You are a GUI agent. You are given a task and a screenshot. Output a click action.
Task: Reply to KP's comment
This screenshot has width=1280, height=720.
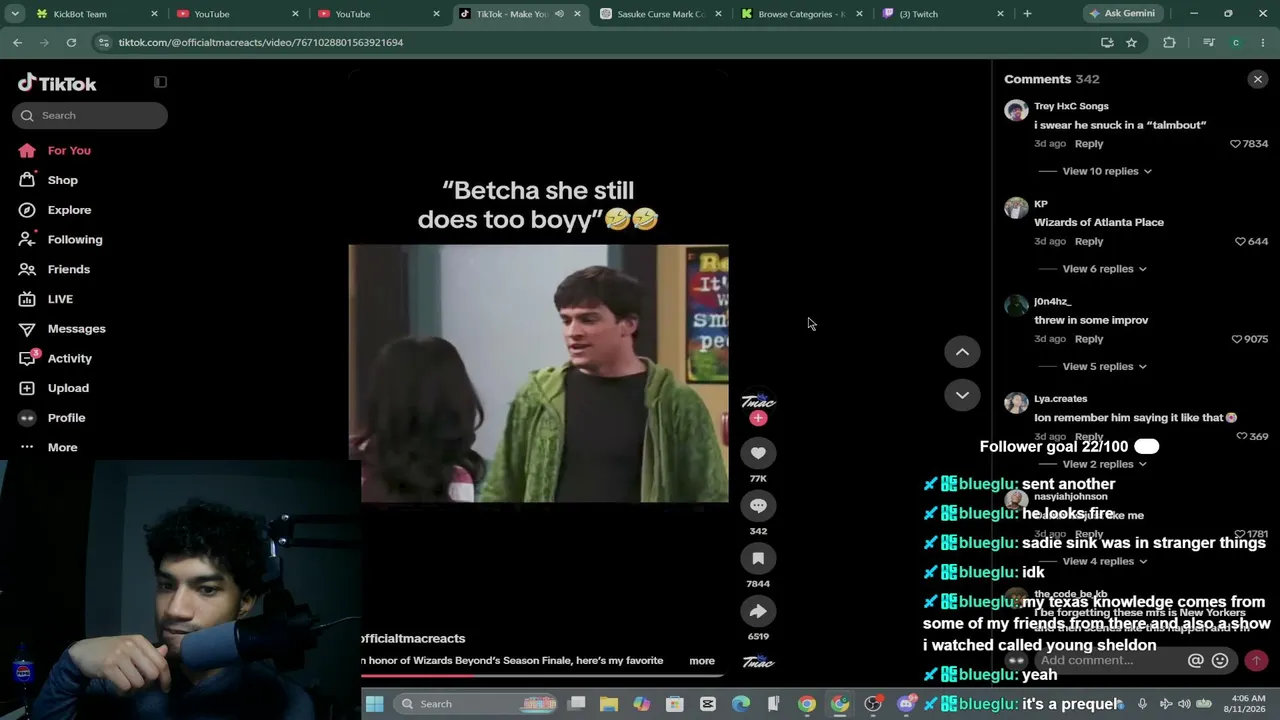[1089, 241]
